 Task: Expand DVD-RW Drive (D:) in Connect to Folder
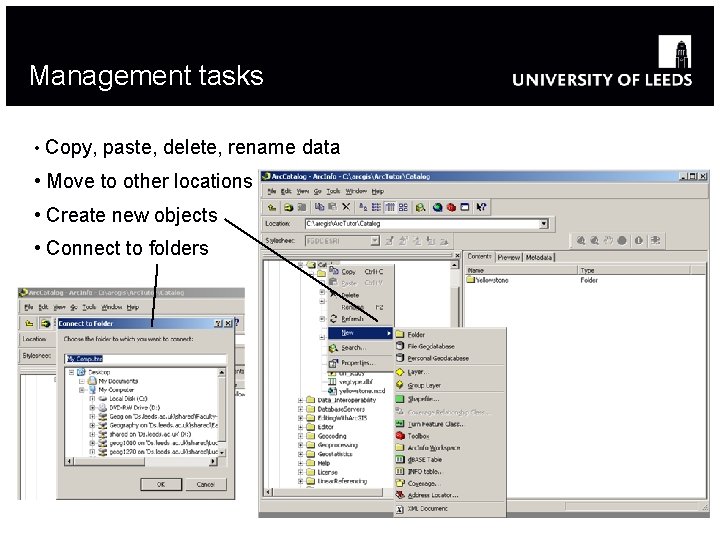point(92,408)
